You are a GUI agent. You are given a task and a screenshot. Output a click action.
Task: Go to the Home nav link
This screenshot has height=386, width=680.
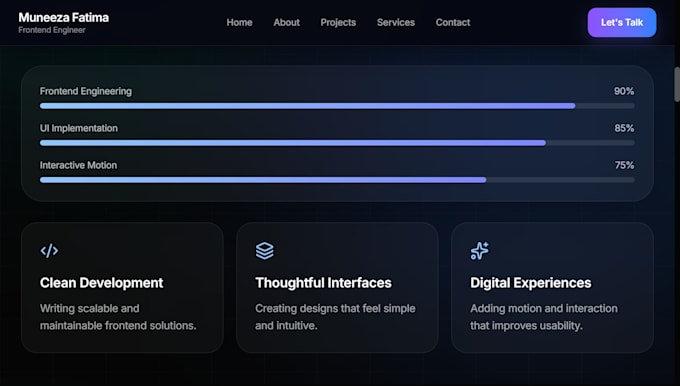[x=239, y=23]
